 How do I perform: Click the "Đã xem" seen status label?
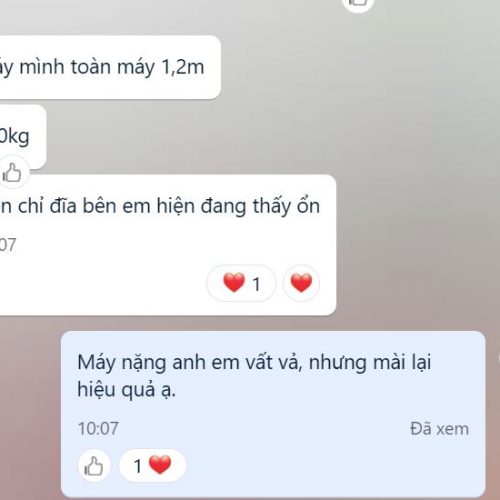tap(439, 429)
